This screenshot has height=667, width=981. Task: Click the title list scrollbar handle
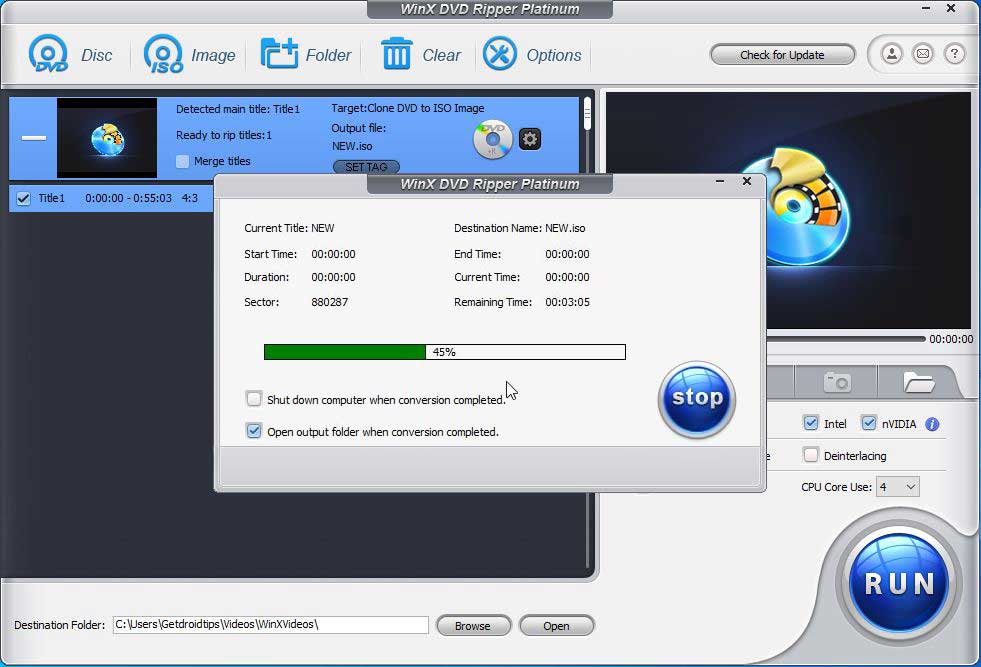(587, 114)
